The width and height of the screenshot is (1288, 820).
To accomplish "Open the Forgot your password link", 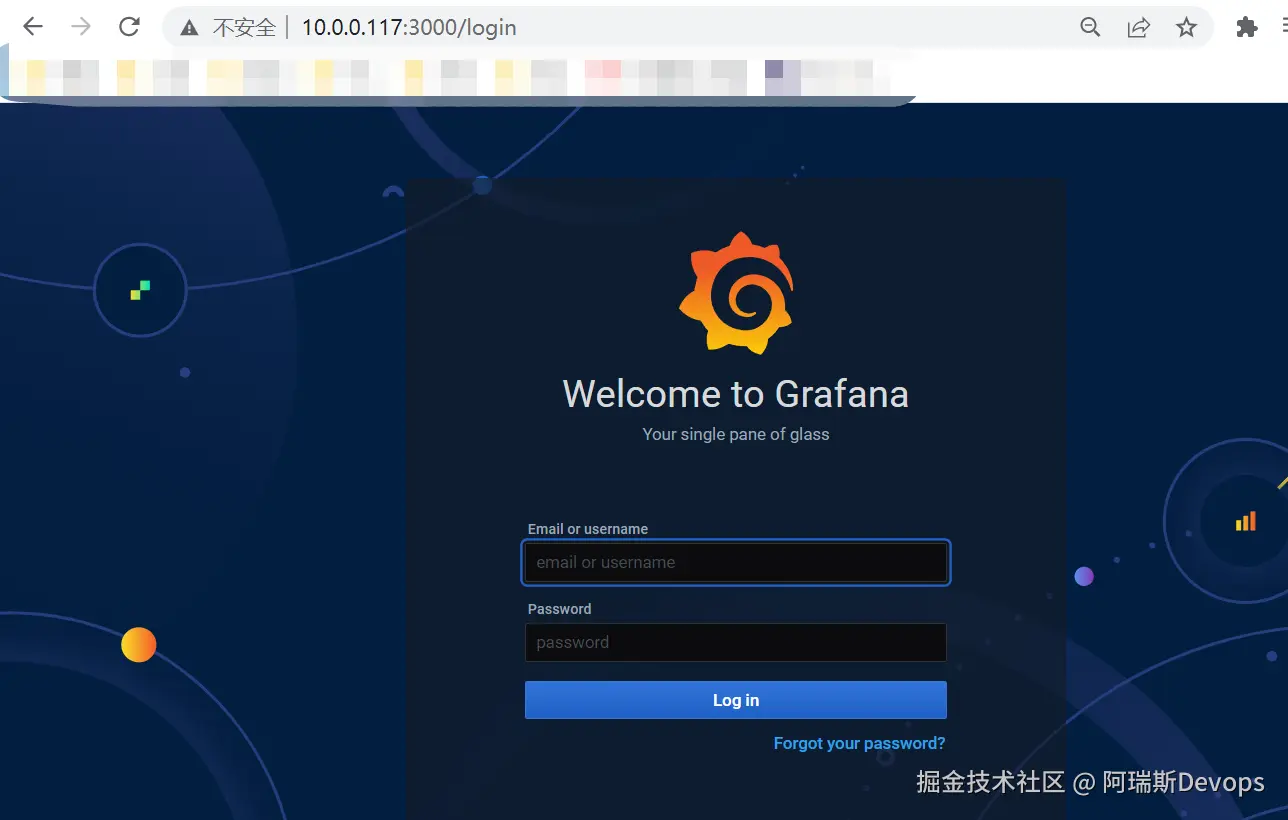I will (859, 743).
